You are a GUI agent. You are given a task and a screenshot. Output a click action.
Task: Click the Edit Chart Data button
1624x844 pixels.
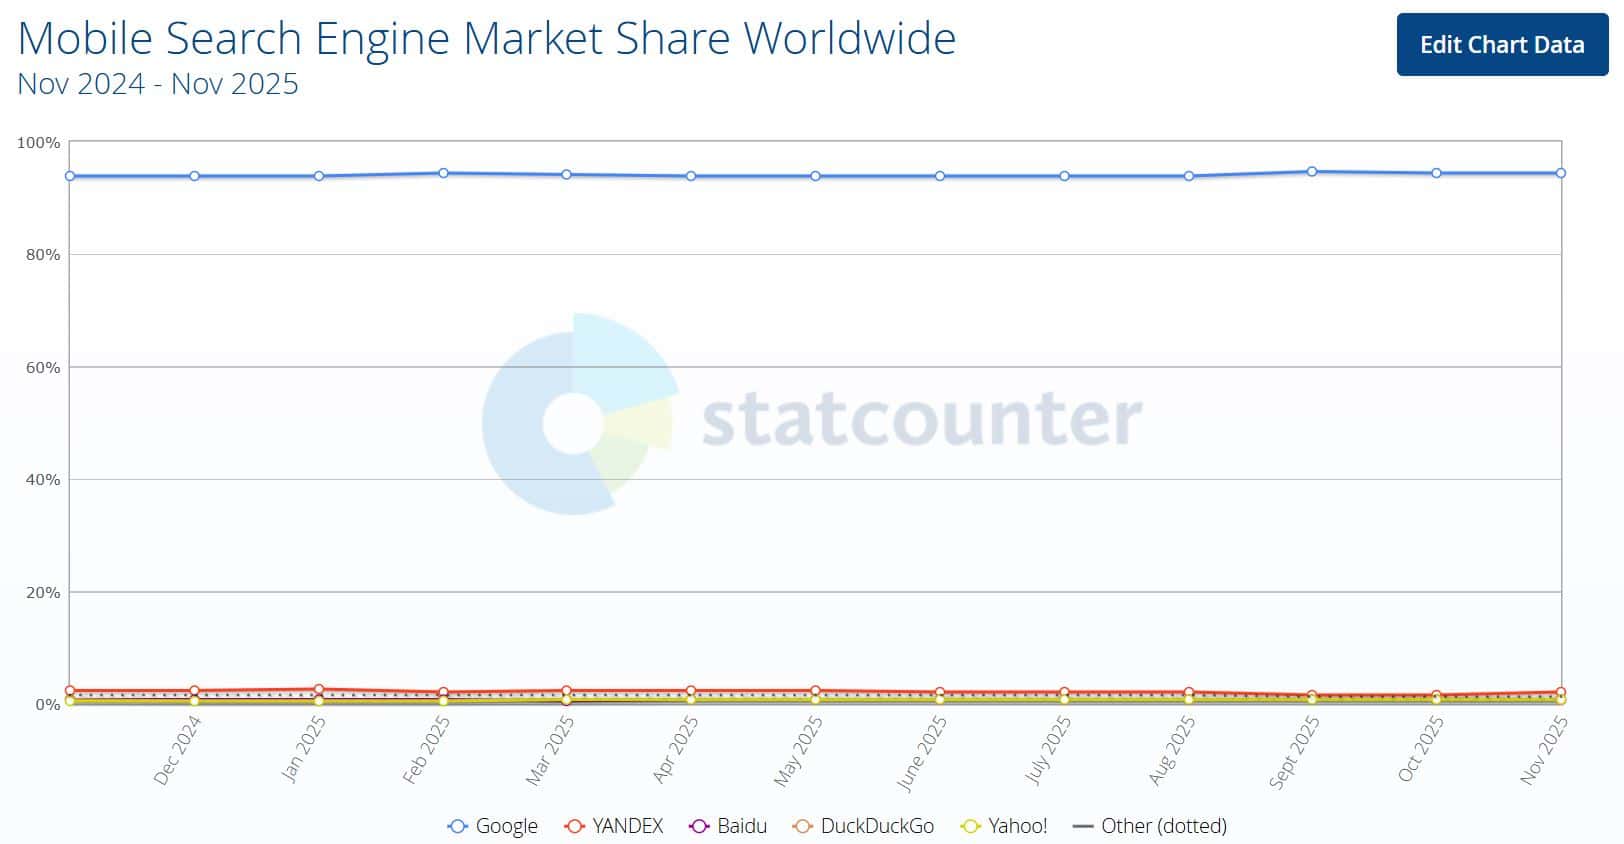click(x=1501, y=45)
